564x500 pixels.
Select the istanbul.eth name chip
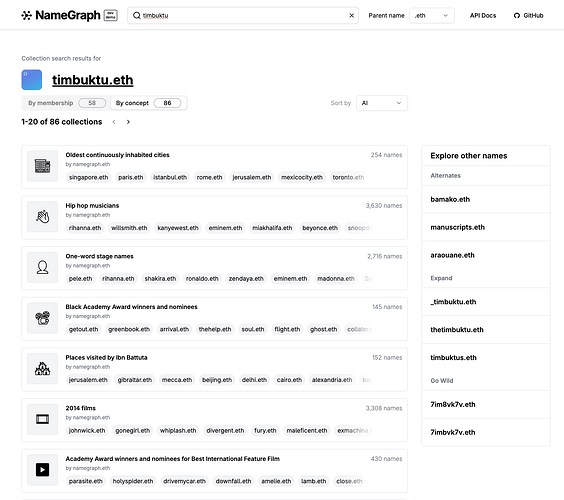tap(170, 177)
